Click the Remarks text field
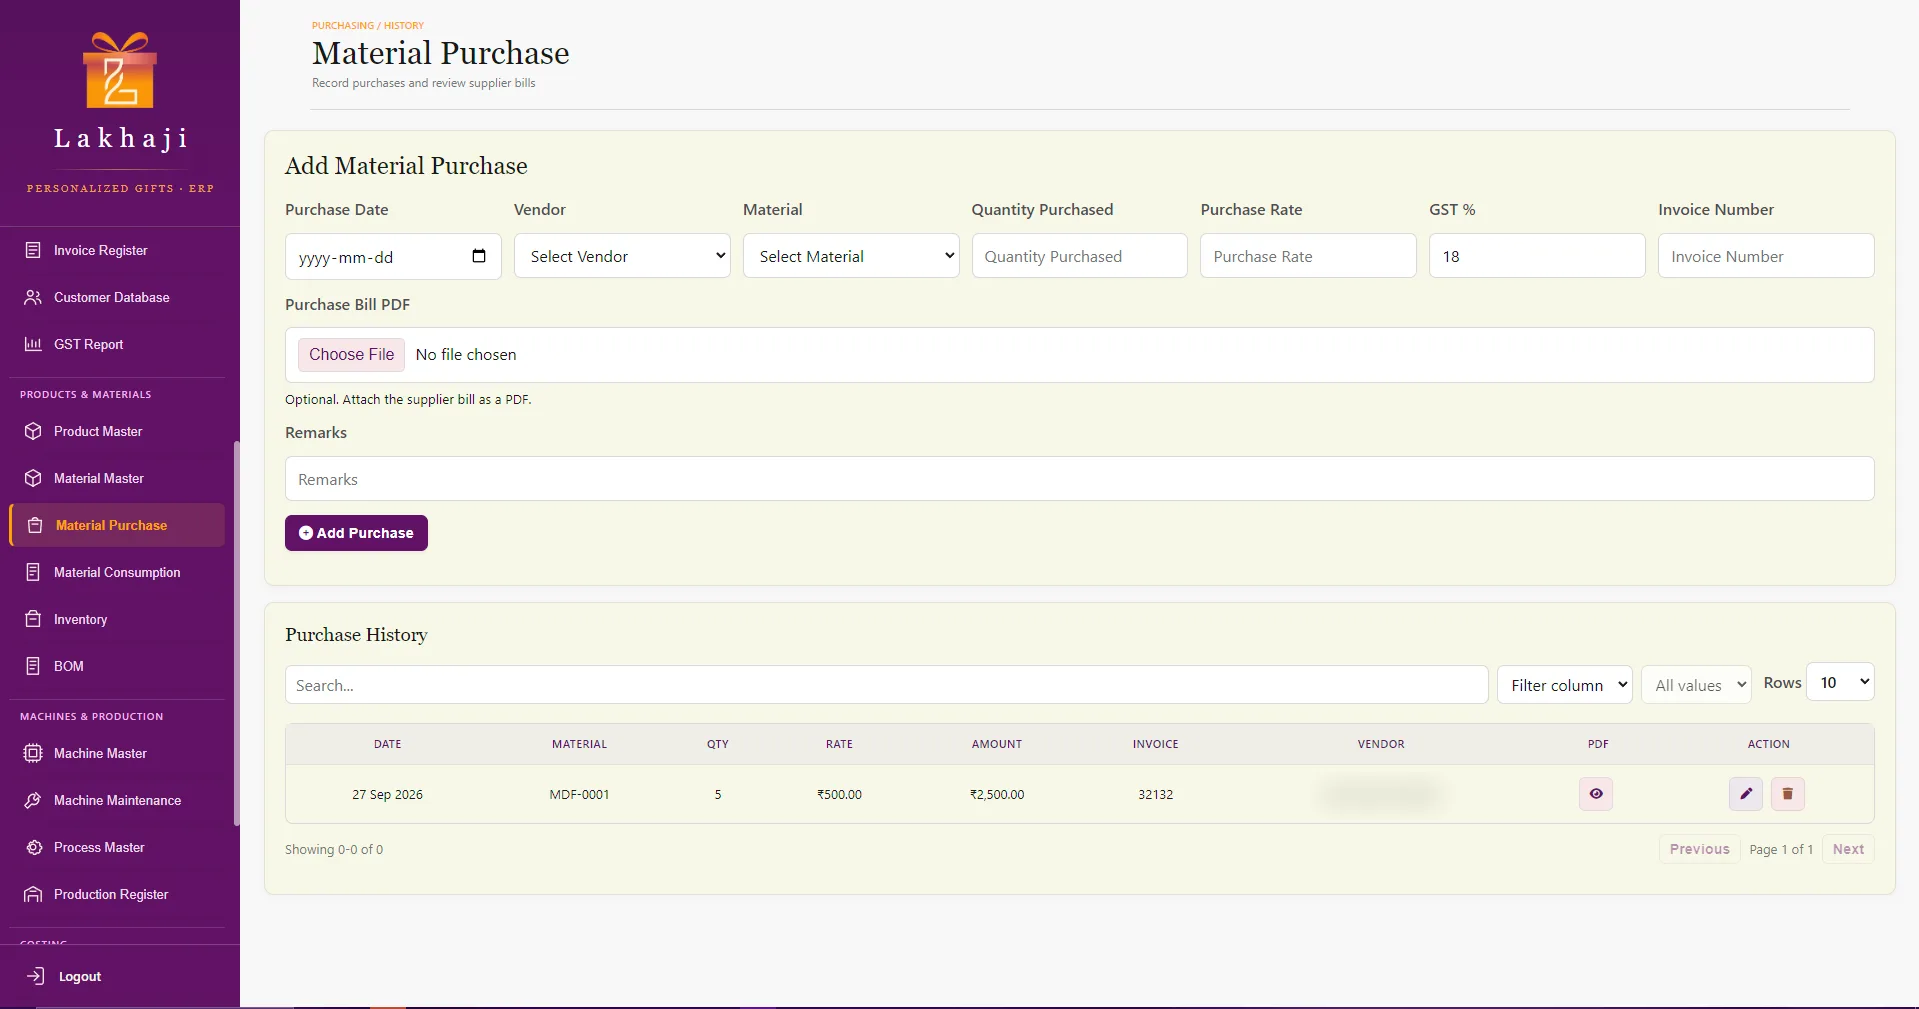This screenshot has height=1009, width=1919. click(1079, 479)
